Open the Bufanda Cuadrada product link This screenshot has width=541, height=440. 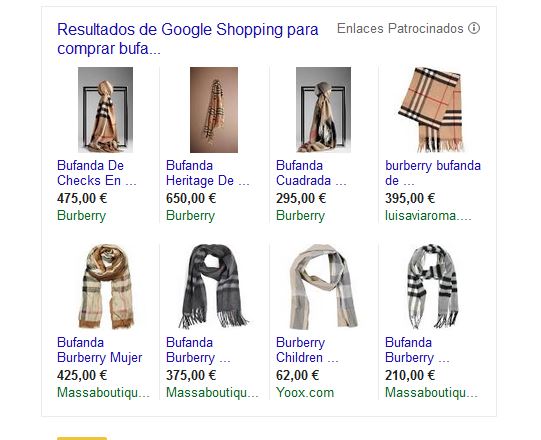[311, 173]
